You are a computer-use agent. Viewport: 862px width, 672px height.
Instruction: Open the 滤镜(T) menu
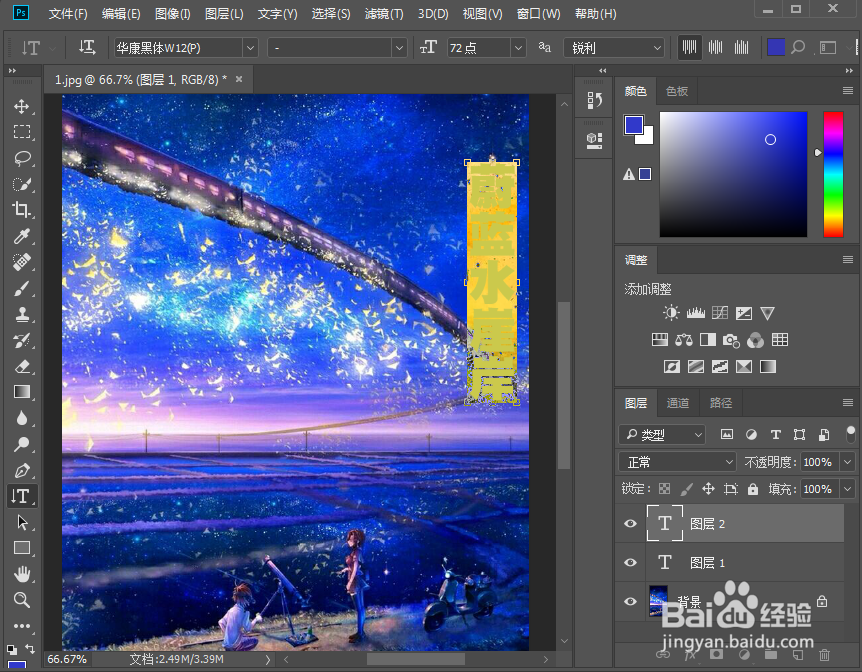384,14
